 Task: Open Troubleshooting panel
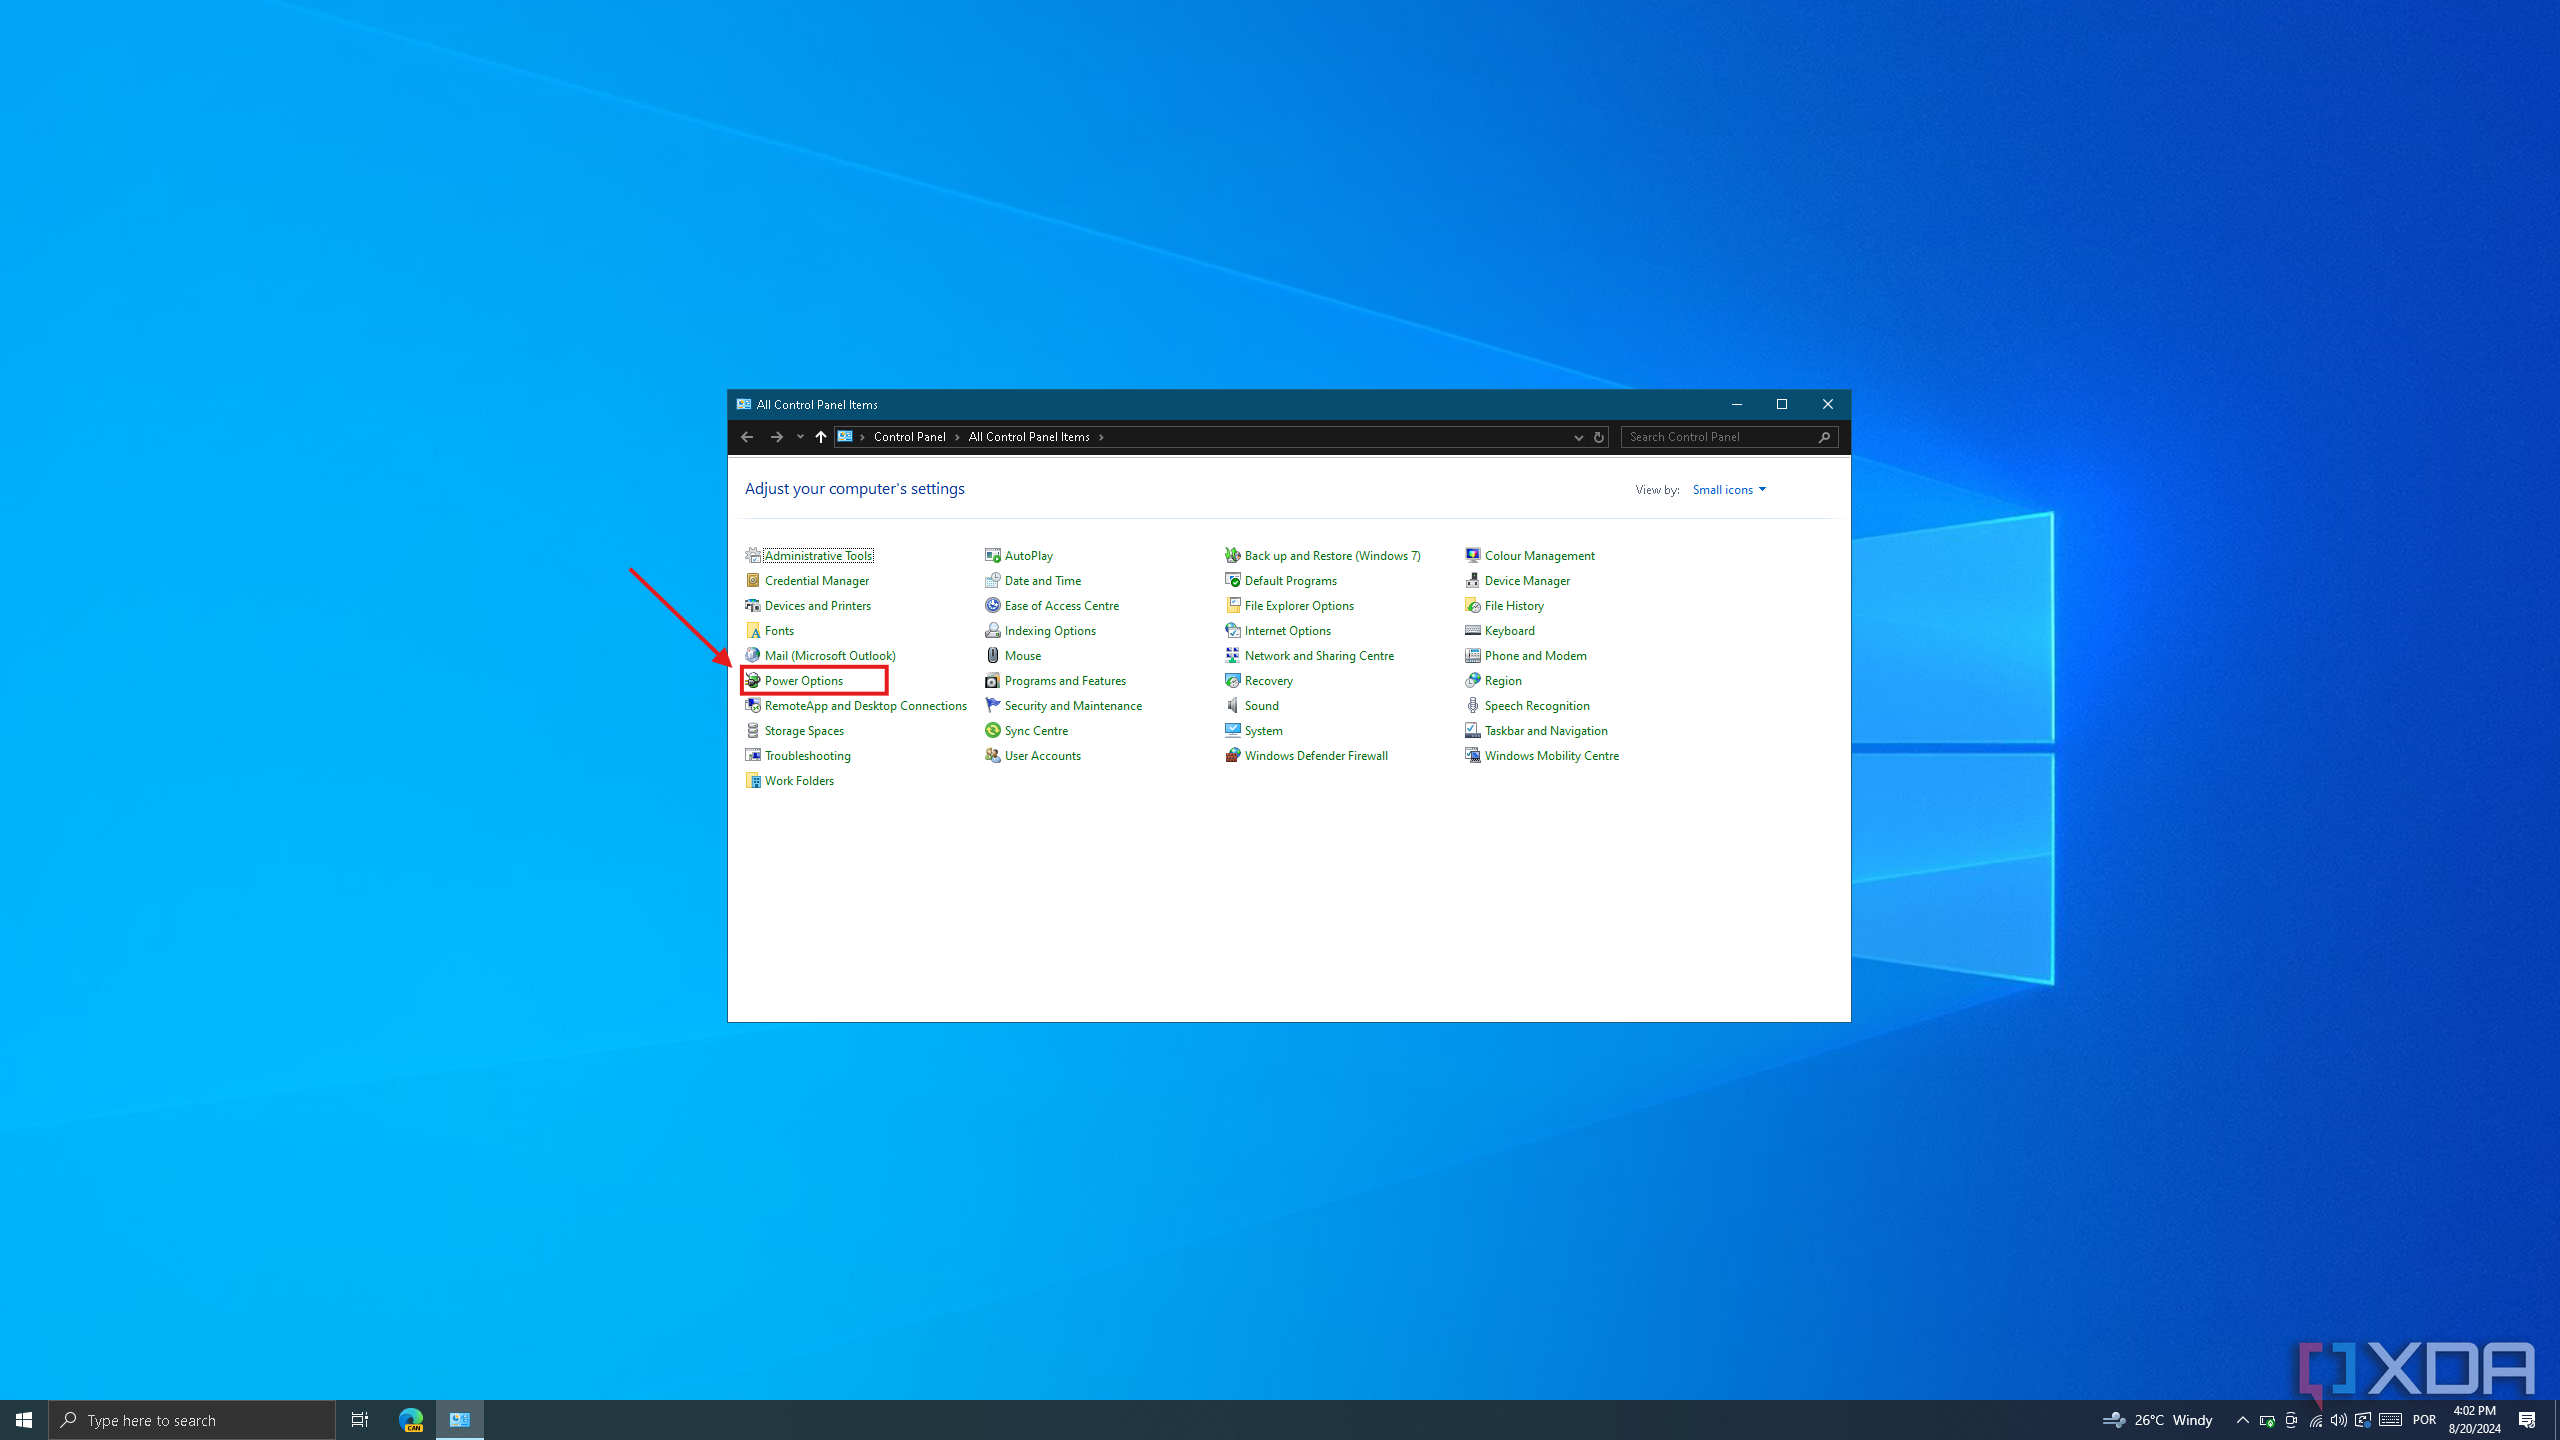(x=807, y=754)
